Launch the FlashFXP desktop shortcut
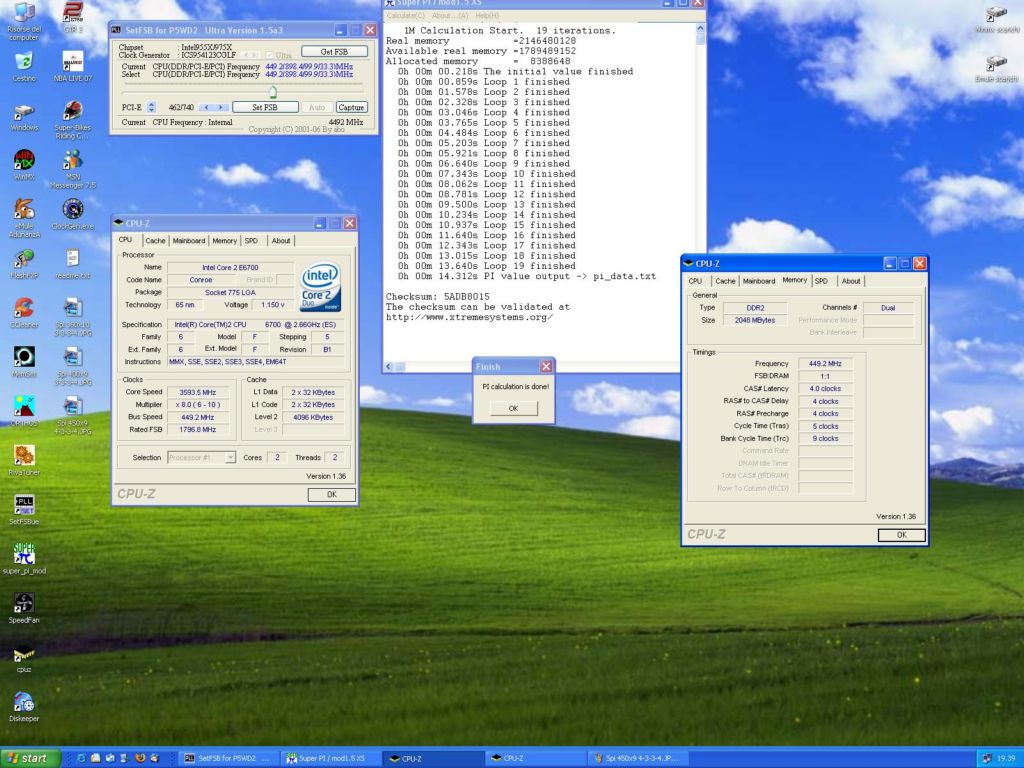The image size is (1024, 768). pyautogui.click(x=24, y=264)
